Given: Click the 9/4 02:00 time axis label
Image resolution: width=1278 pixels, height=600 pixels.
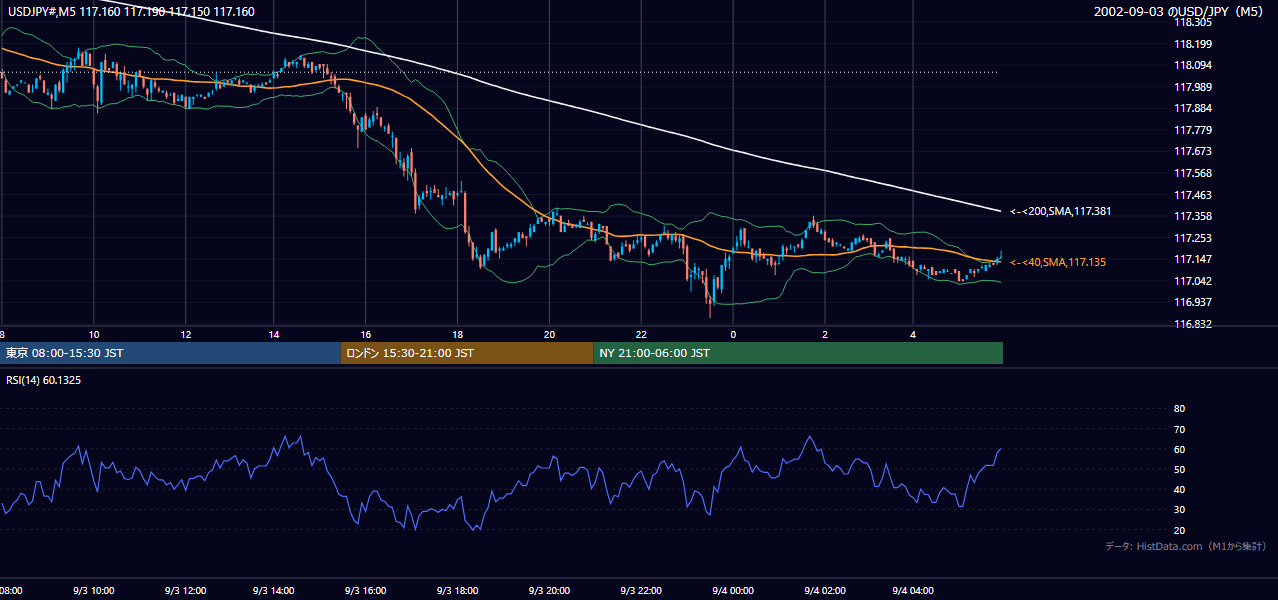Looking at the screenshot, I should [x=827, y=591].
